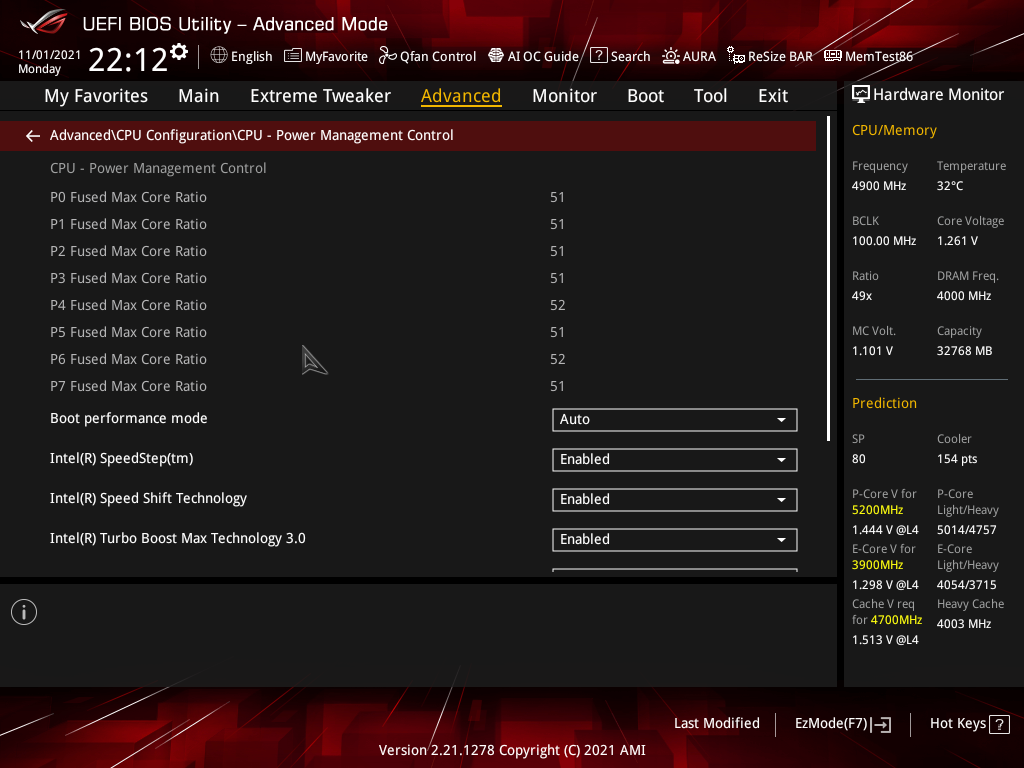
Task: Toggle ReSize BAR icon
Action: pos(736,56)
